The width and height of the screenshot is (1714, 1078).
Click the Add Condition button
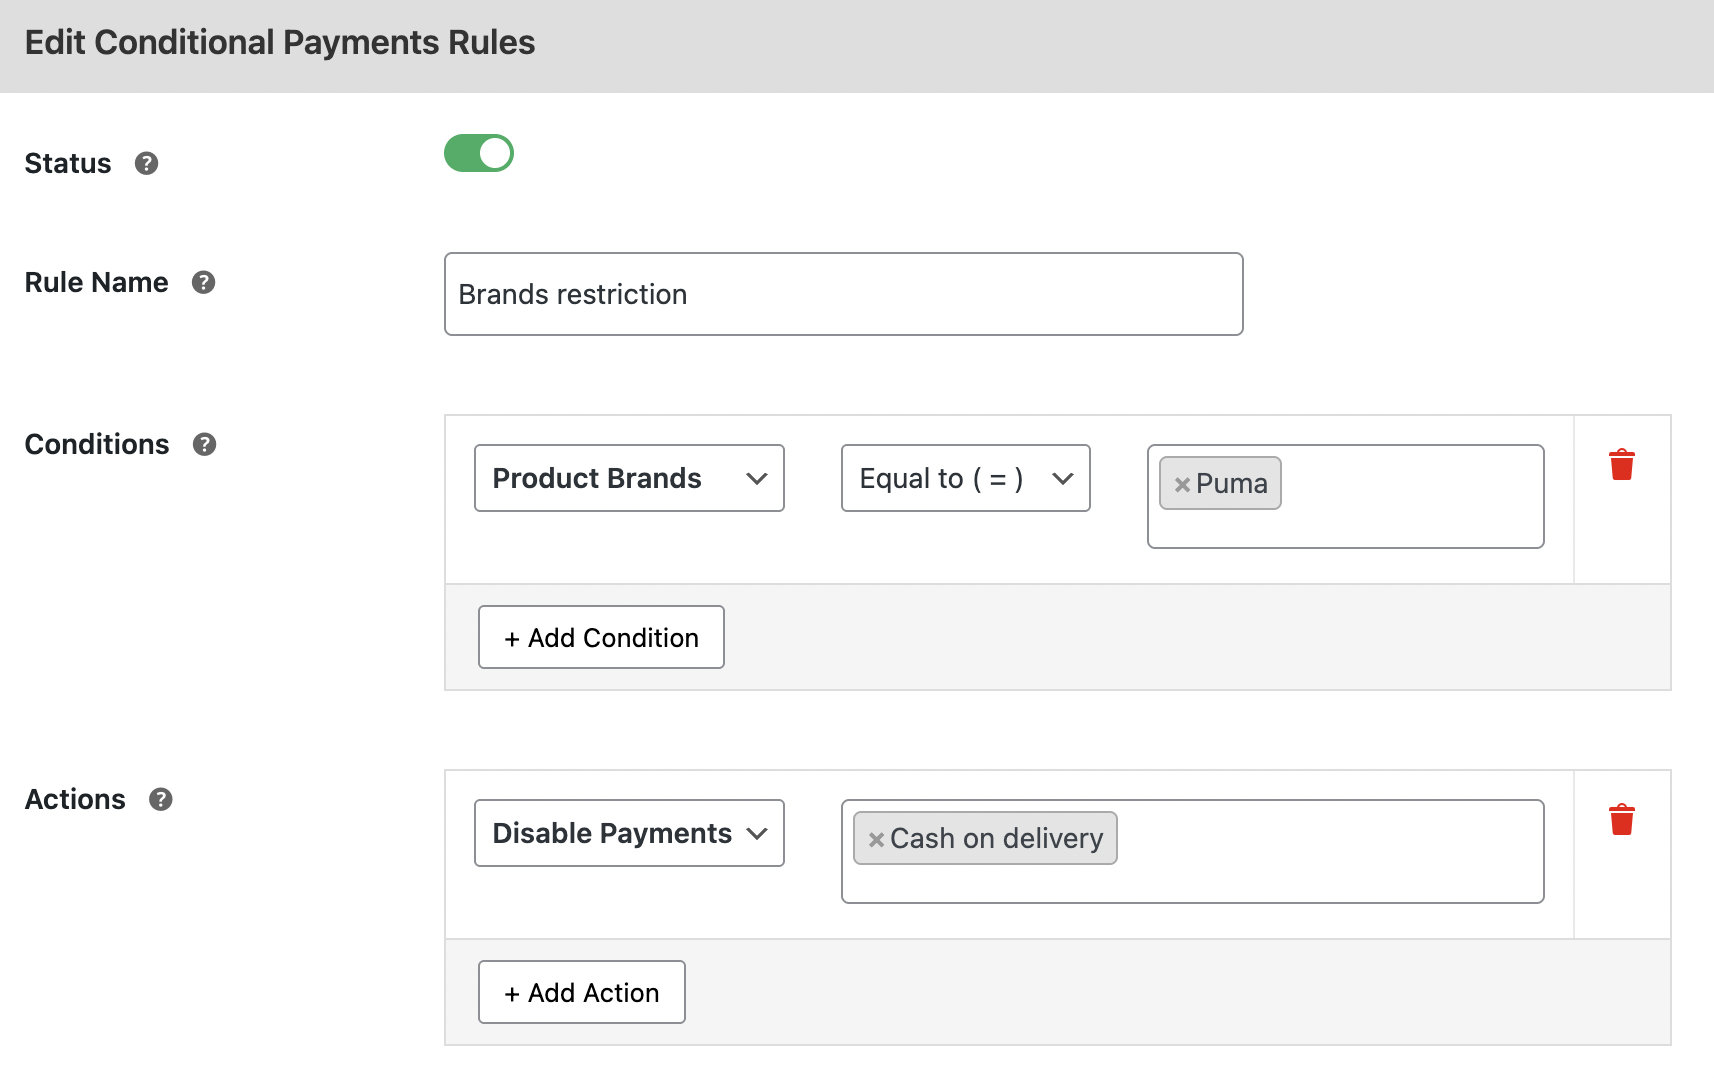[601, 637]
